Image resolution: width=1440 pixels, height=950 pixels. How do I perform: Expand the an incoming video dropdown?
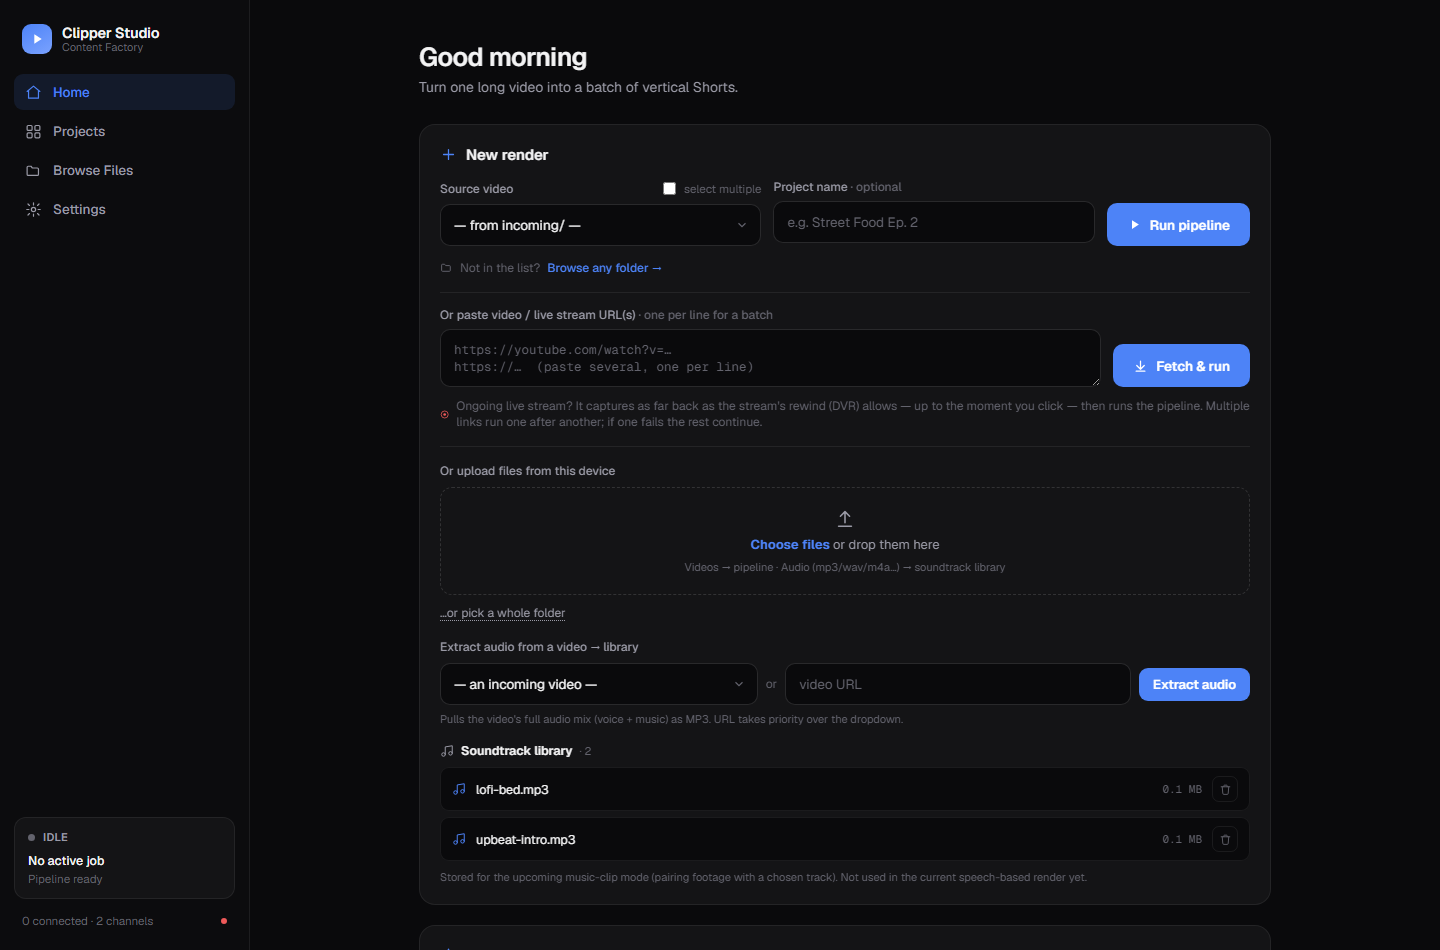pos(599,684)
